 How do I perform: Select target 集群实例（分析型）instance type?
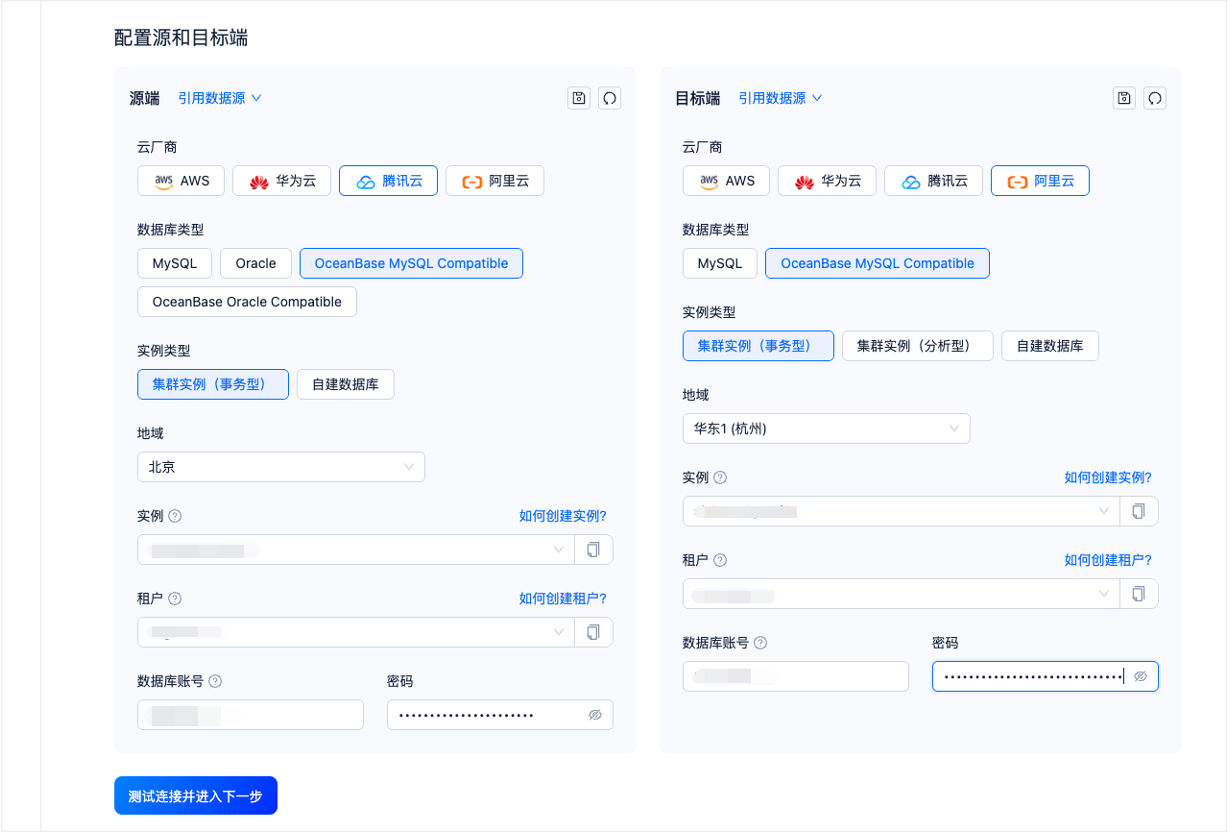917,346
